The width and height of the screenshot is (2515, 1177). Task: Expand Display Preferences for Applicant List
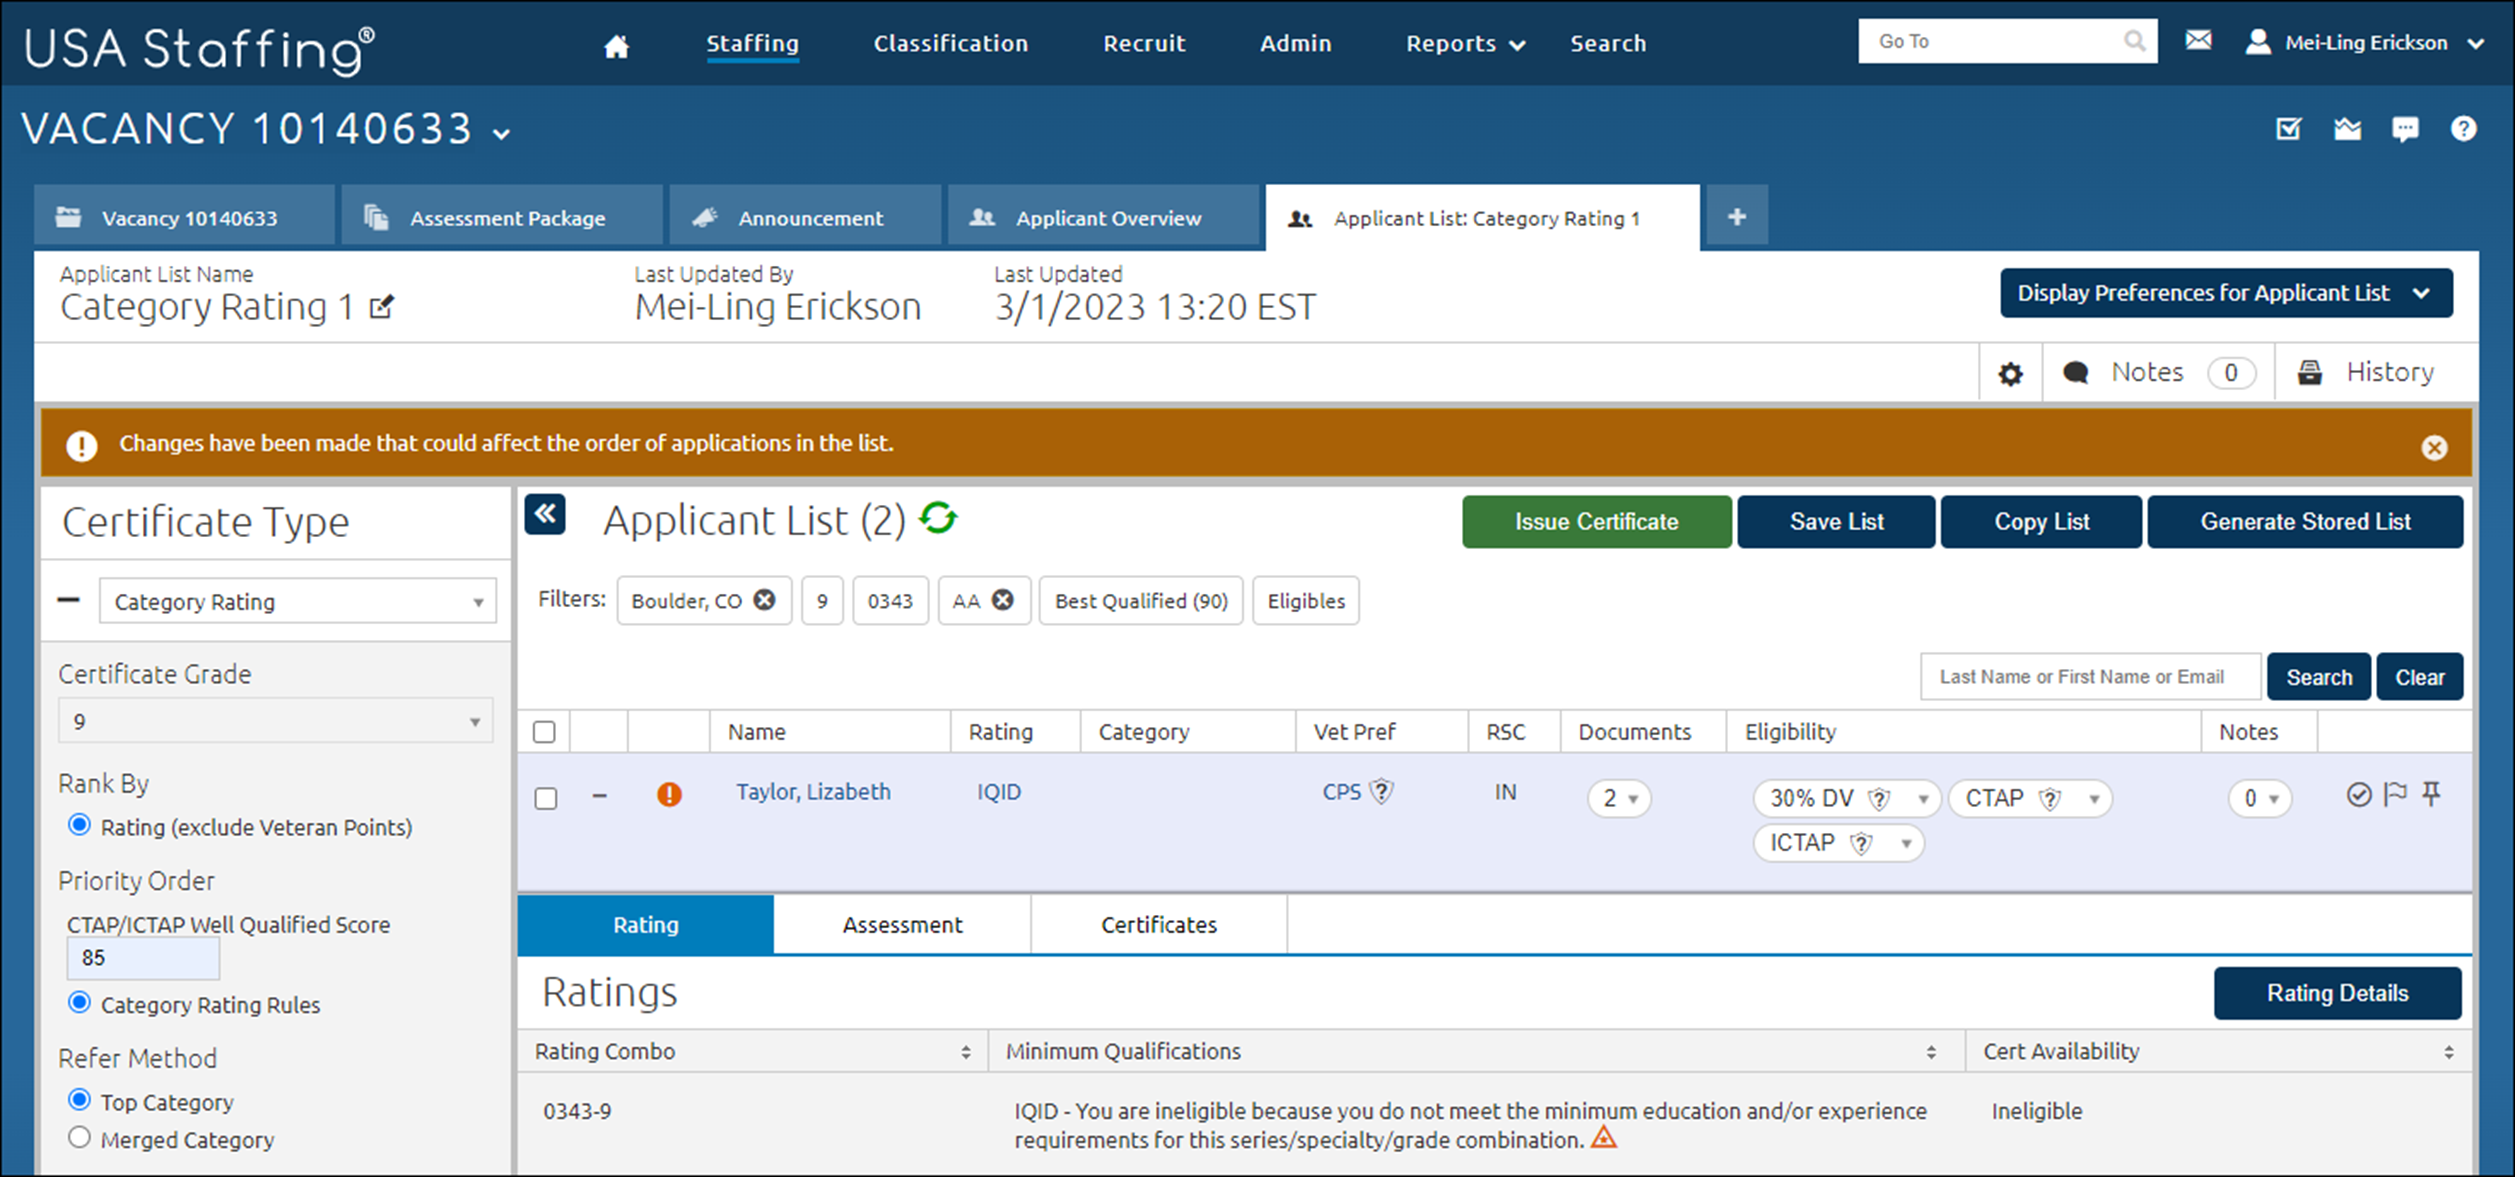(2226, 293)
